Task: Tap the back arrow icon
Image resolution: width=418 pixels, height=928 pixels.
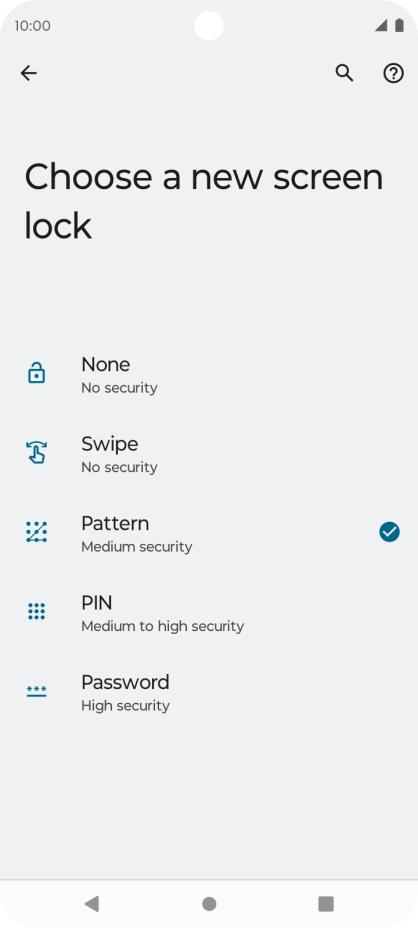Action: [x=28, y=73]
